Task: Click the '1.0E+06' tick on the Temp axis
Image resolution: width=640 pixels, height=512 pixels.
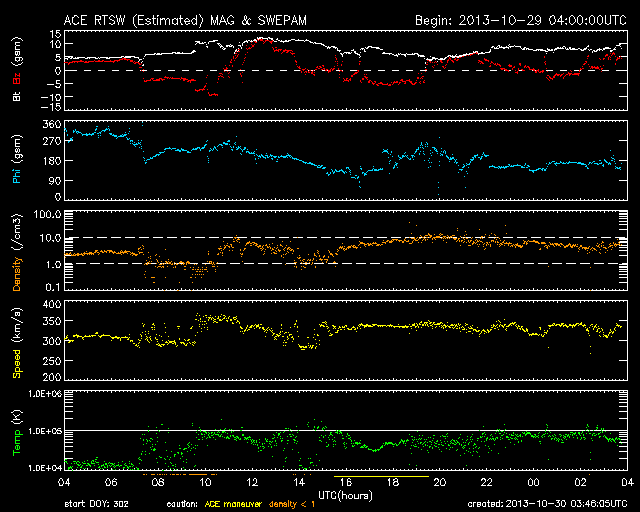Action: pos(45,394)
